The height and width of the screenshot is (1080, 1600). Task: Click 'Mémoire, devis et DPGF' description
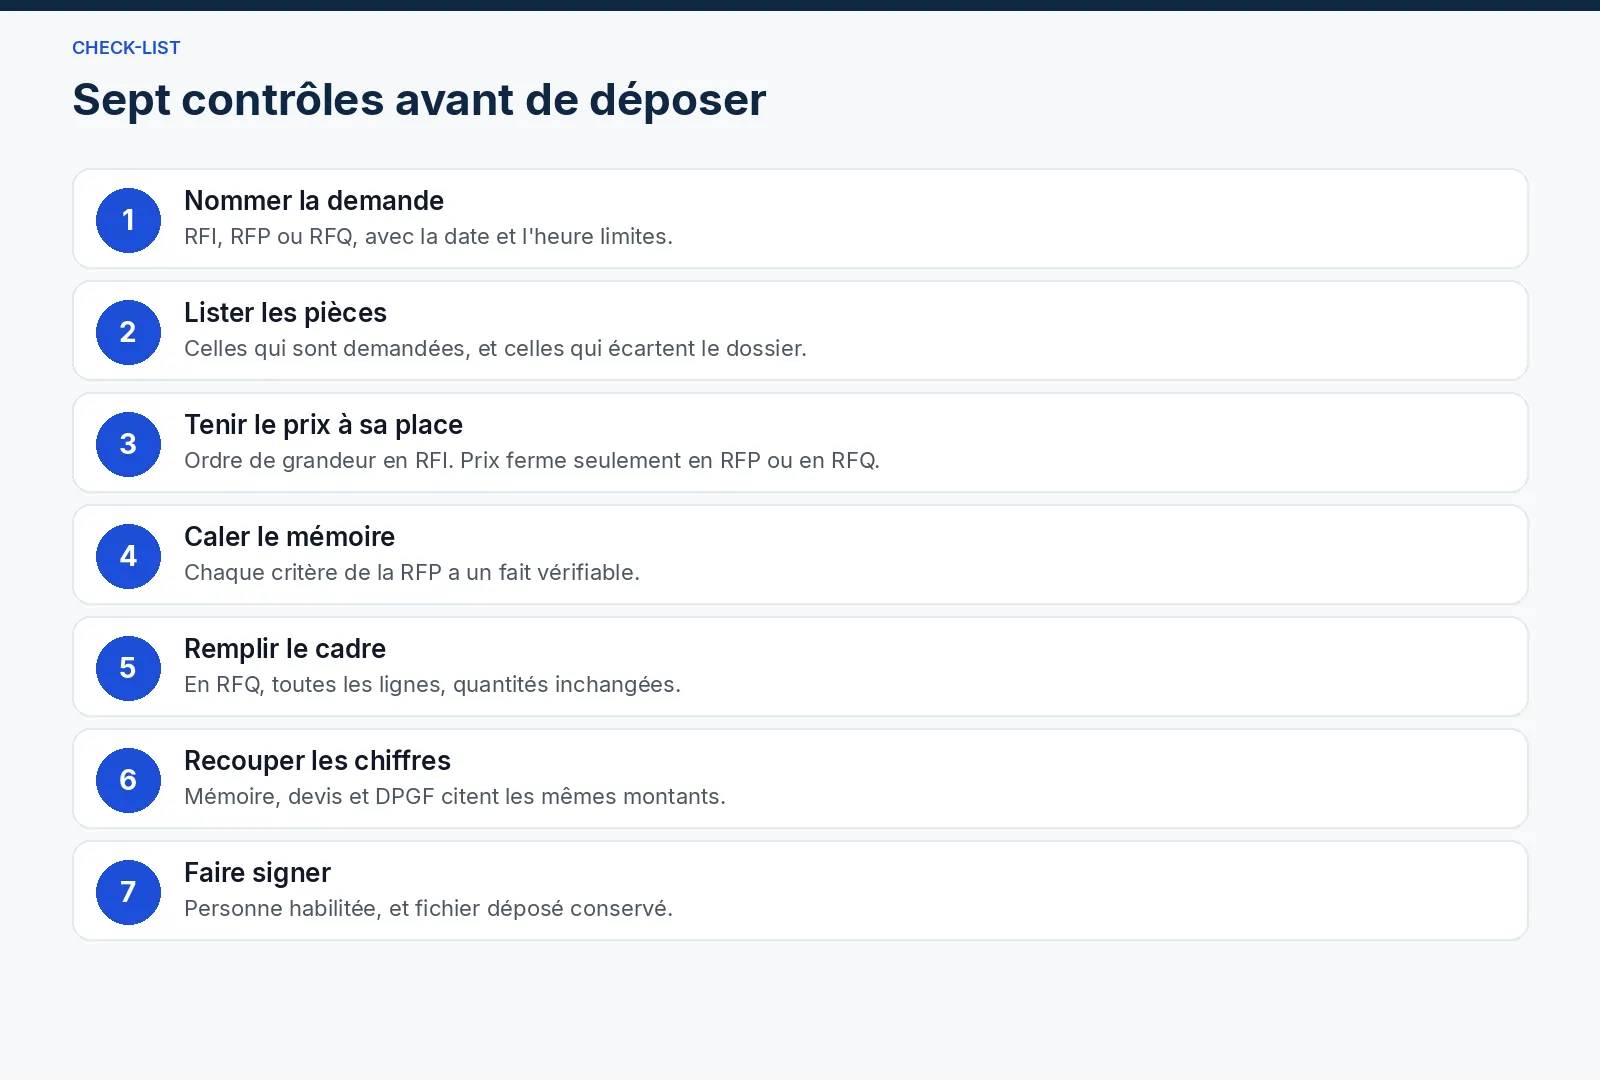(x=455, y=797)
